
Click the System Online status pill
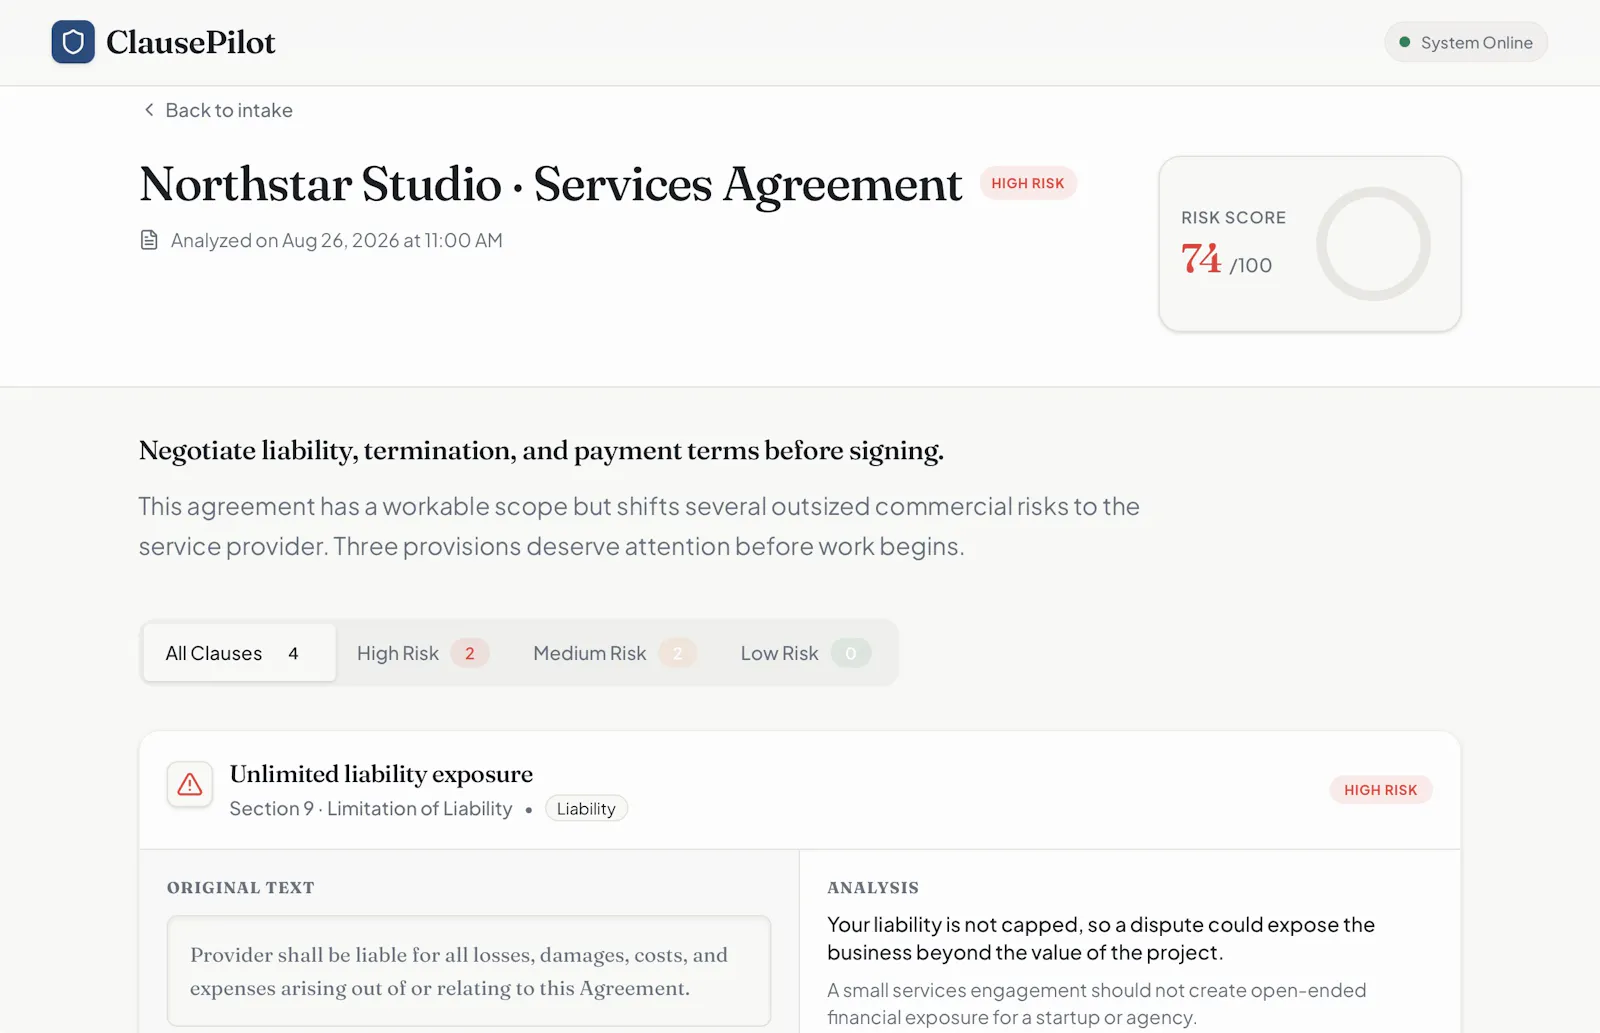pos(1466,42)
